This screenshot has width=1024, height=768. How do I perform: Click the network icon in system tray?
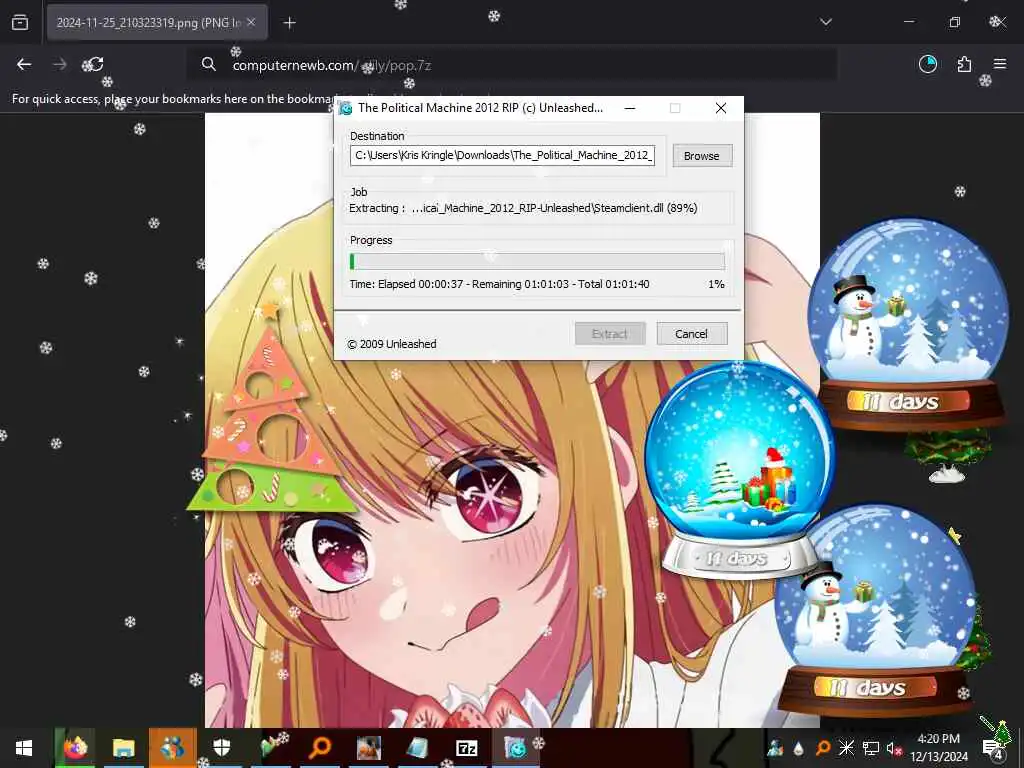(870, 748)
